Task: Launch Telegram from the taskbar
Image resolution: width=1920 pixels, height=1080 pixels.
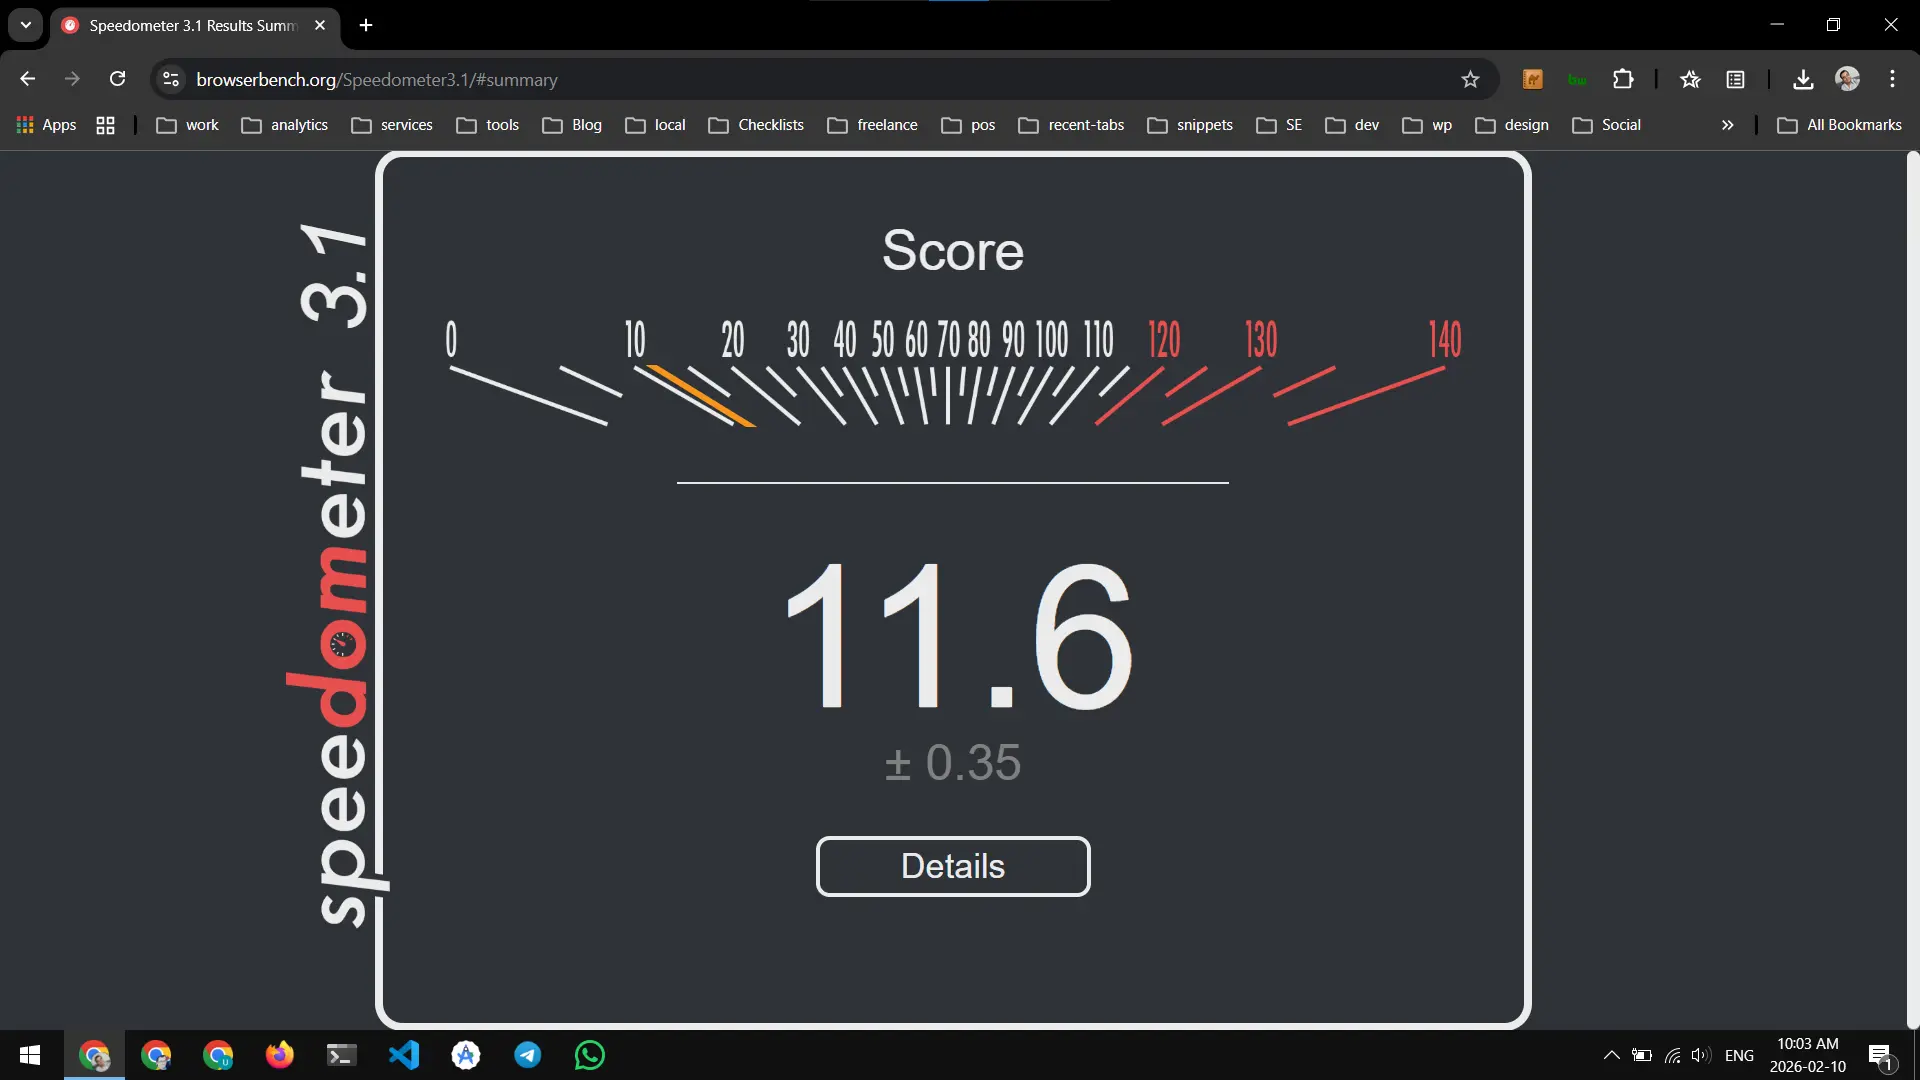Action: tap(528, 1055)
